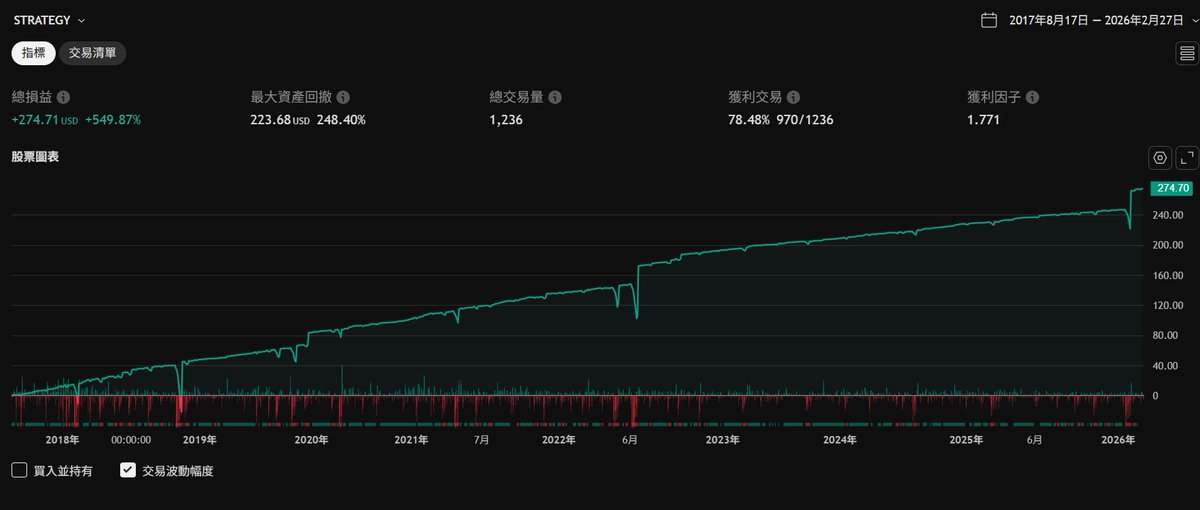The width and height of the screenshot is (1200, 510).
Task: Click the 2024年 time axis label
Action: (x=840, y=439)
